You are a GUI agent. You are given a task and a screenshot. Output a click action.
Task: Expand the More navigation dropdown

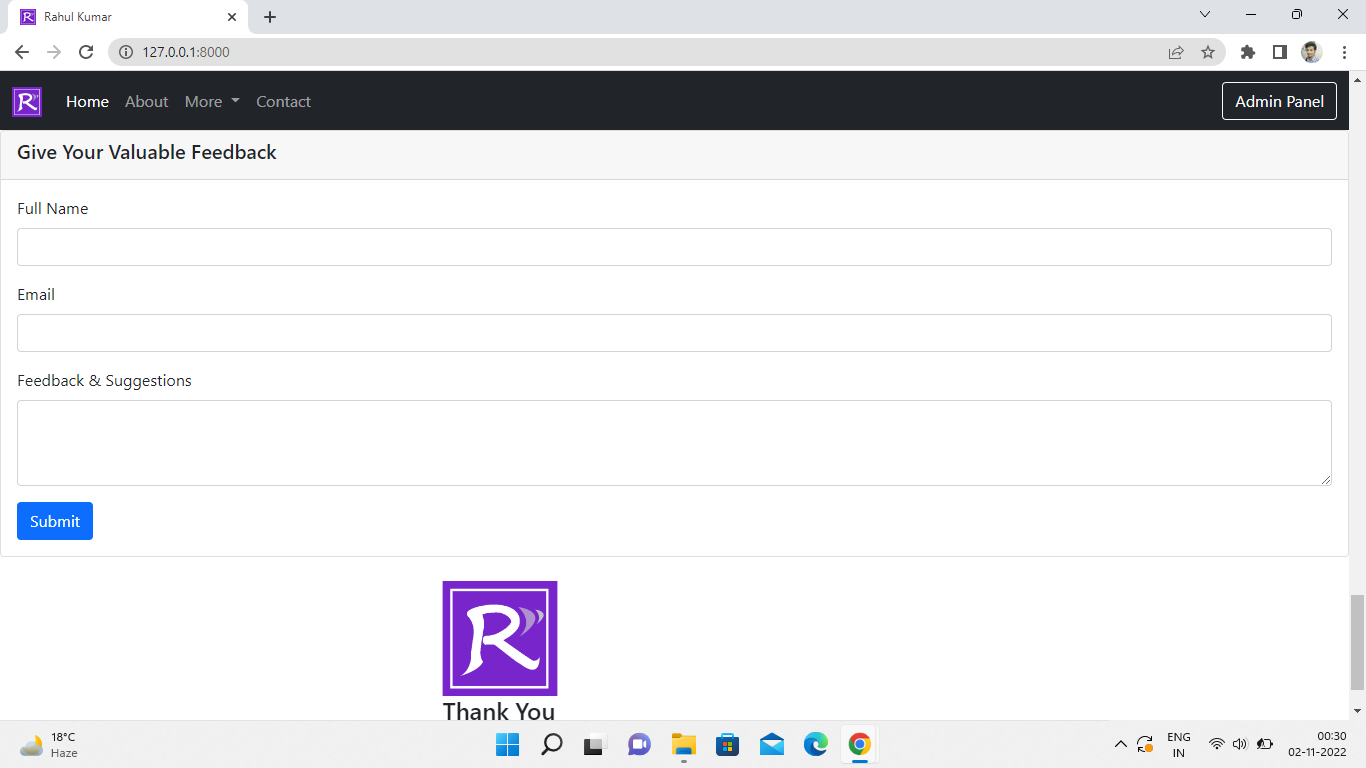pos(211,101)
